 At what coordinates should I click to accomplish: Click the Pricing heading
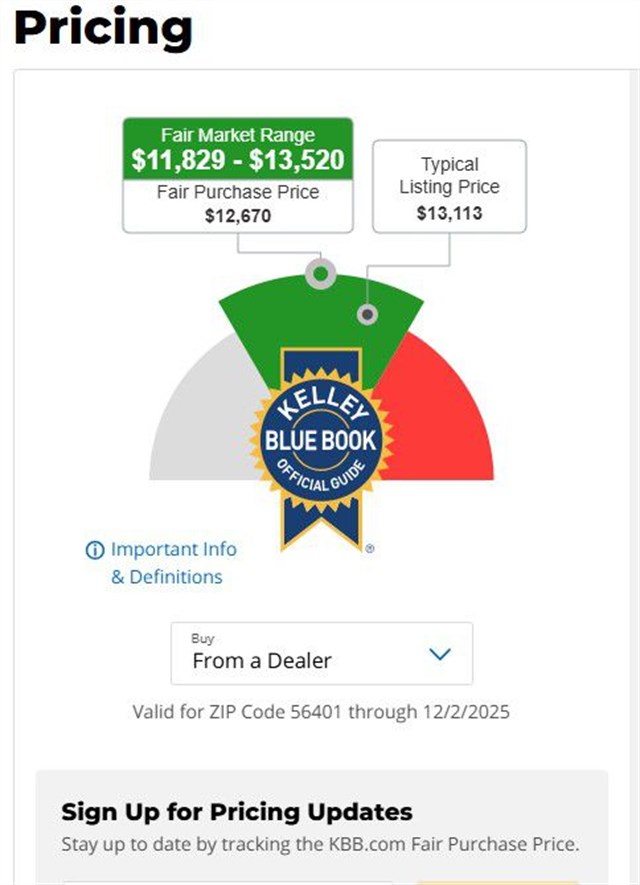click(103, 29)
